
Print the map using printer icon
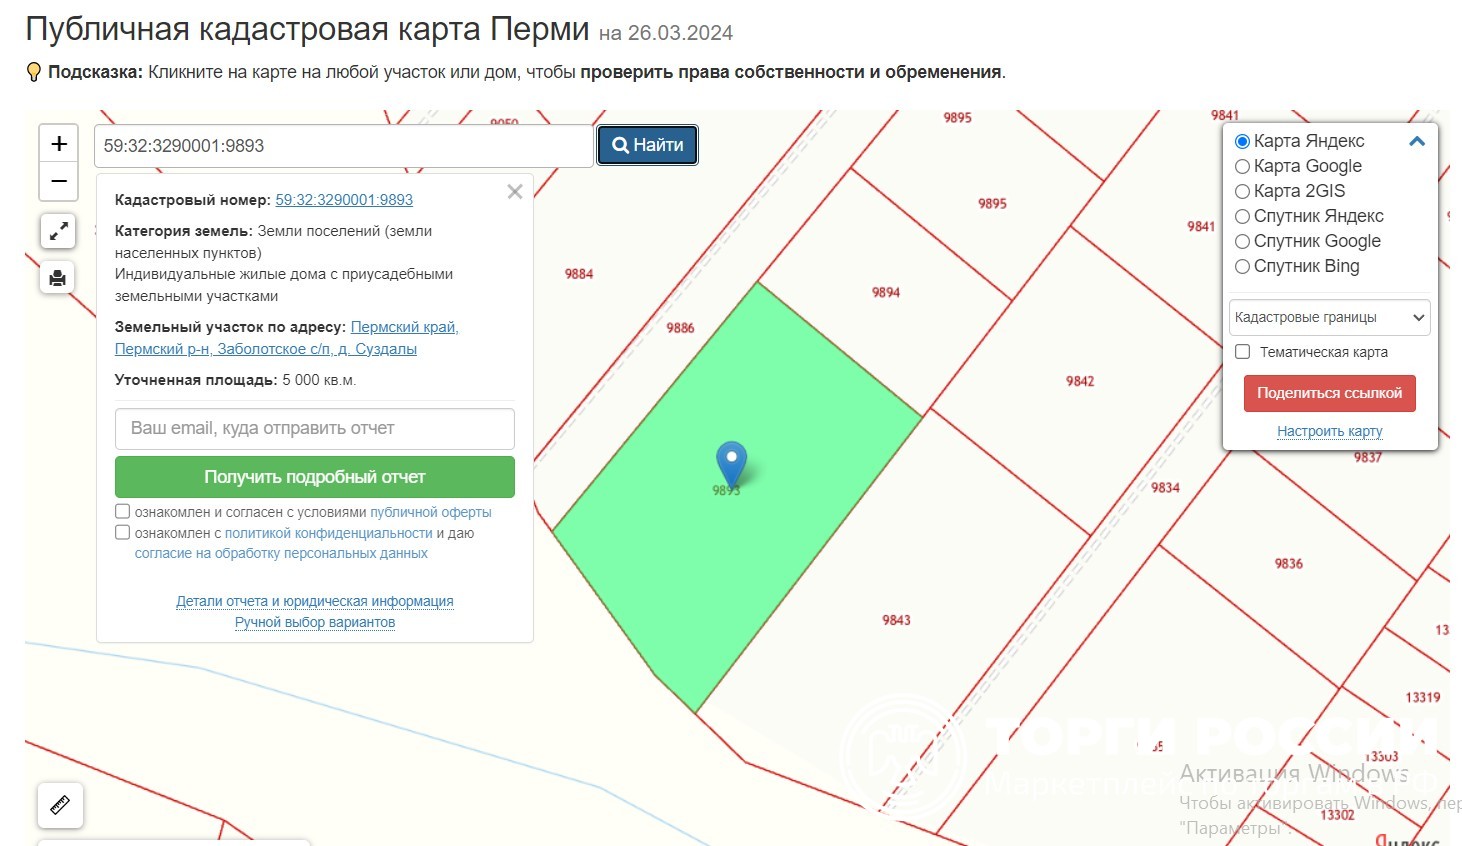tap(58, 277)
